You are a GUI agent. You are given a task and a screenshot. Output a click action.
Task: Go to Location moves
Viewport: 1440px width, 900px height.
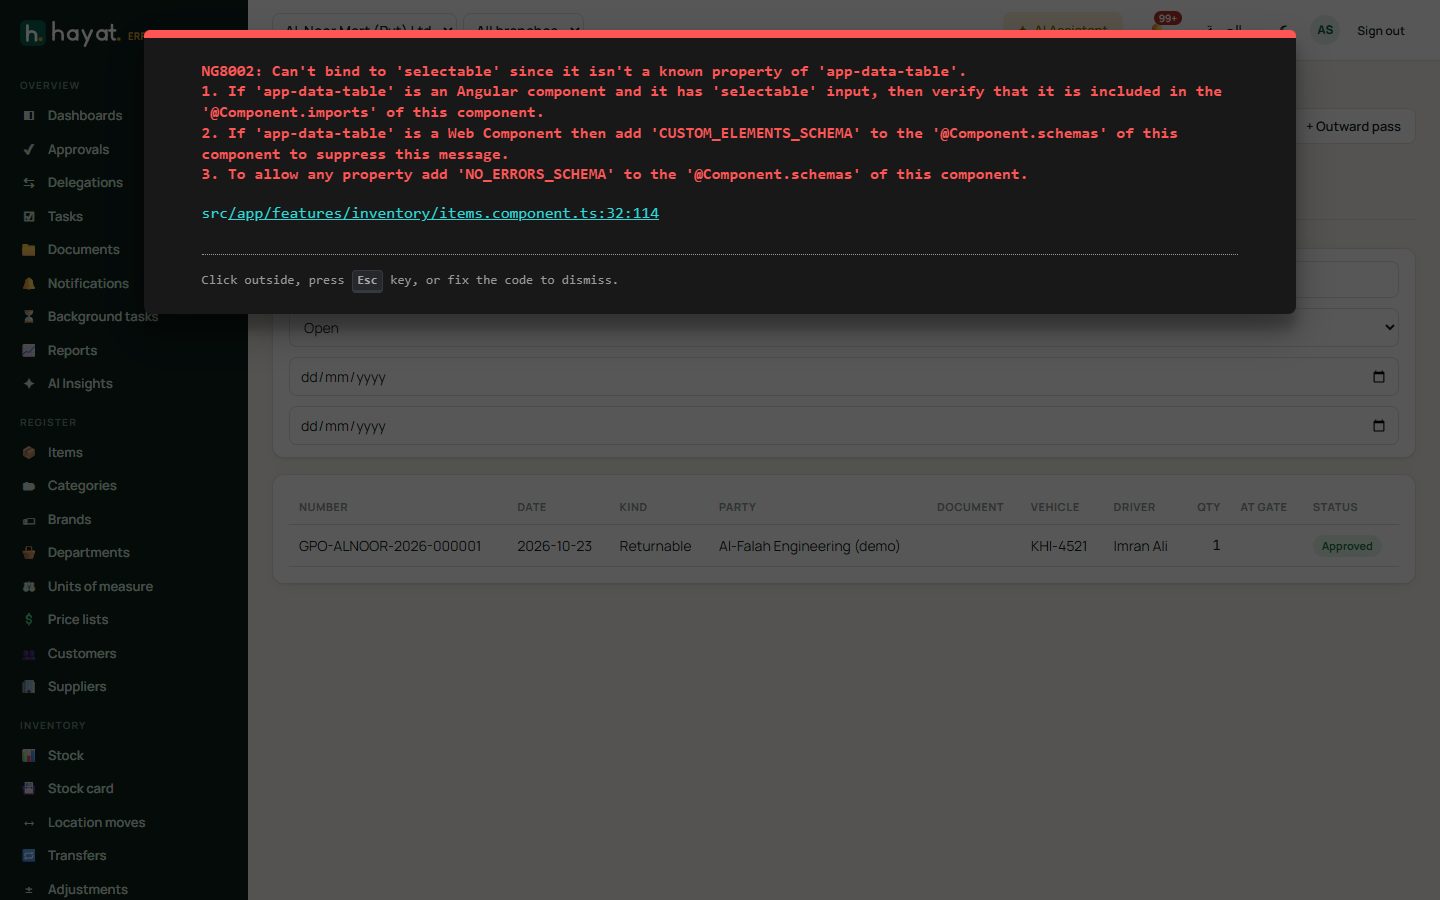(x=96, y=823)
